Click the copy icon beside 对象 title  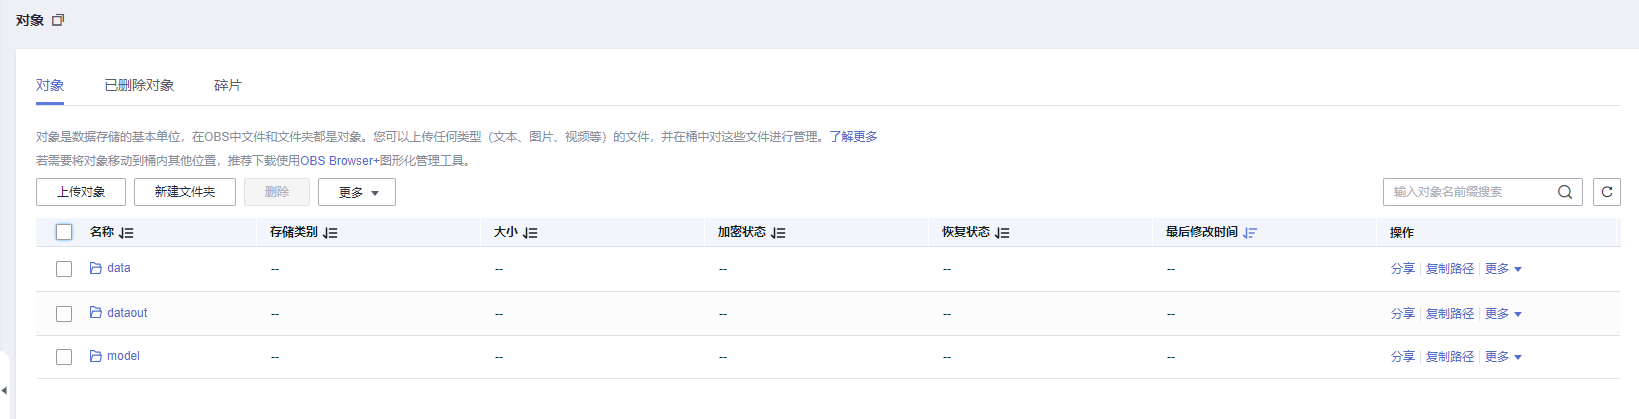pyautogui.click(x=58, y=20)
